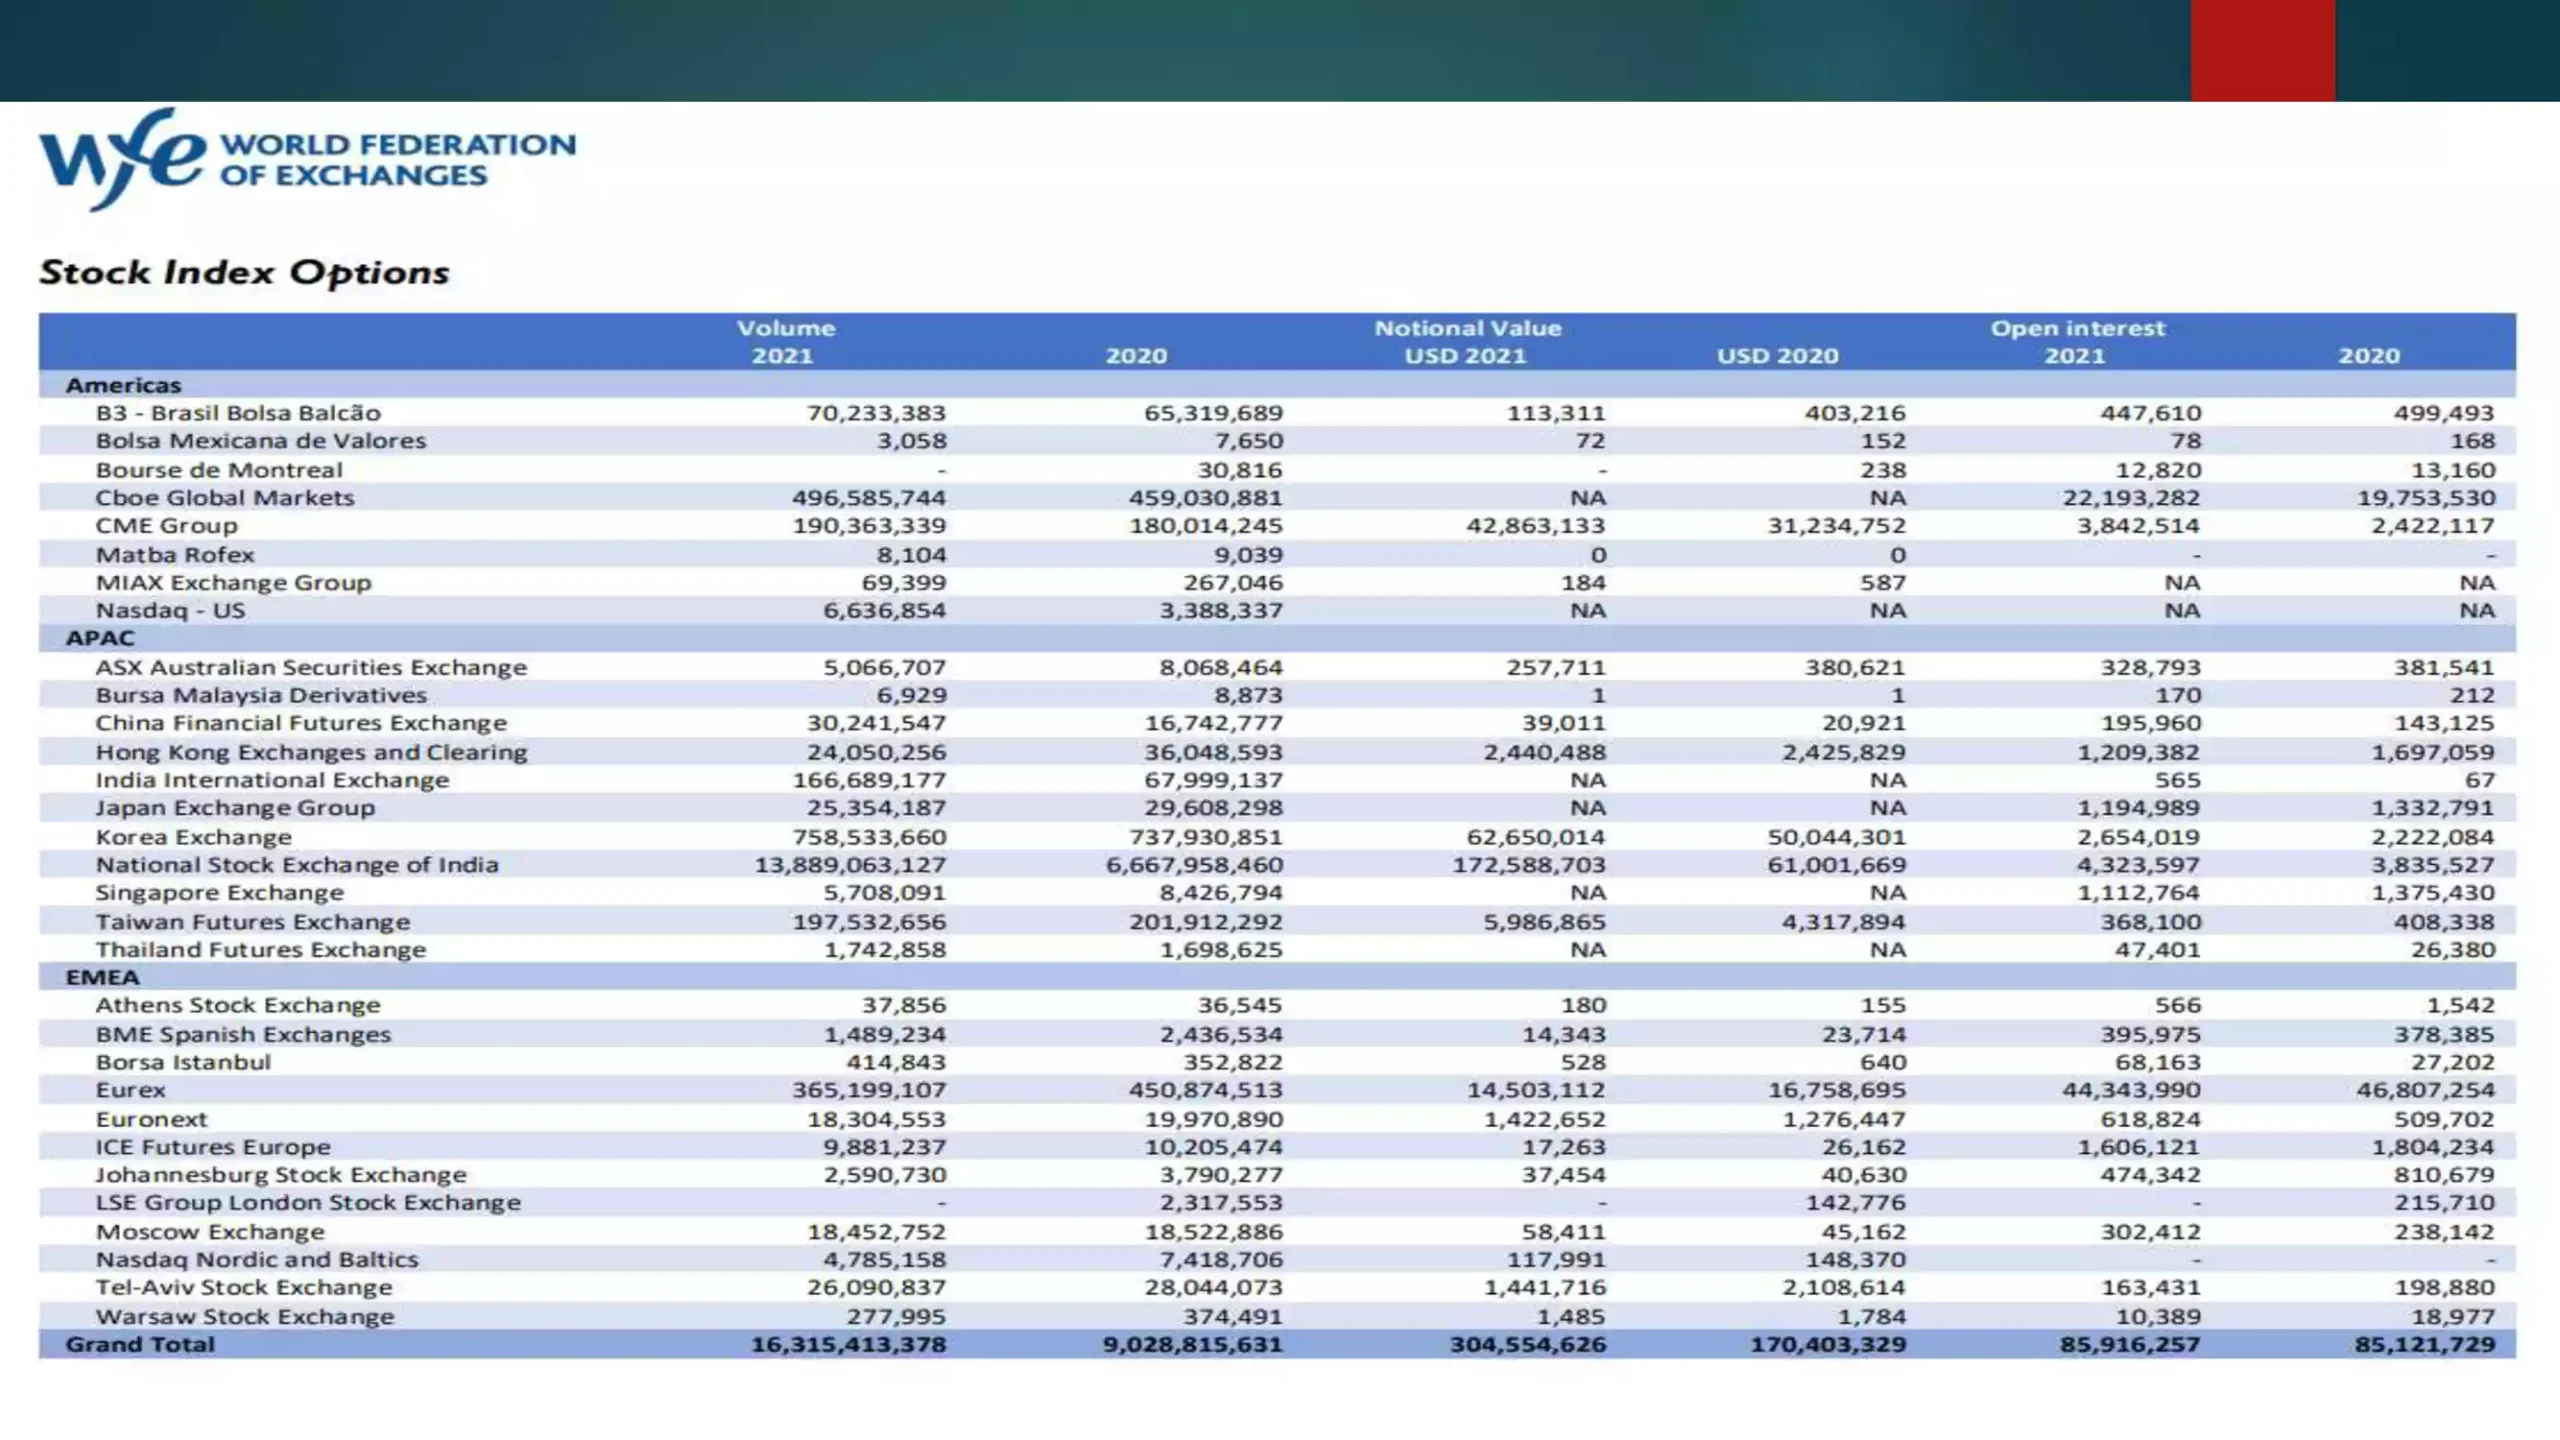Click Hong Kong Exchanges and Clearing label

[311, 753]
